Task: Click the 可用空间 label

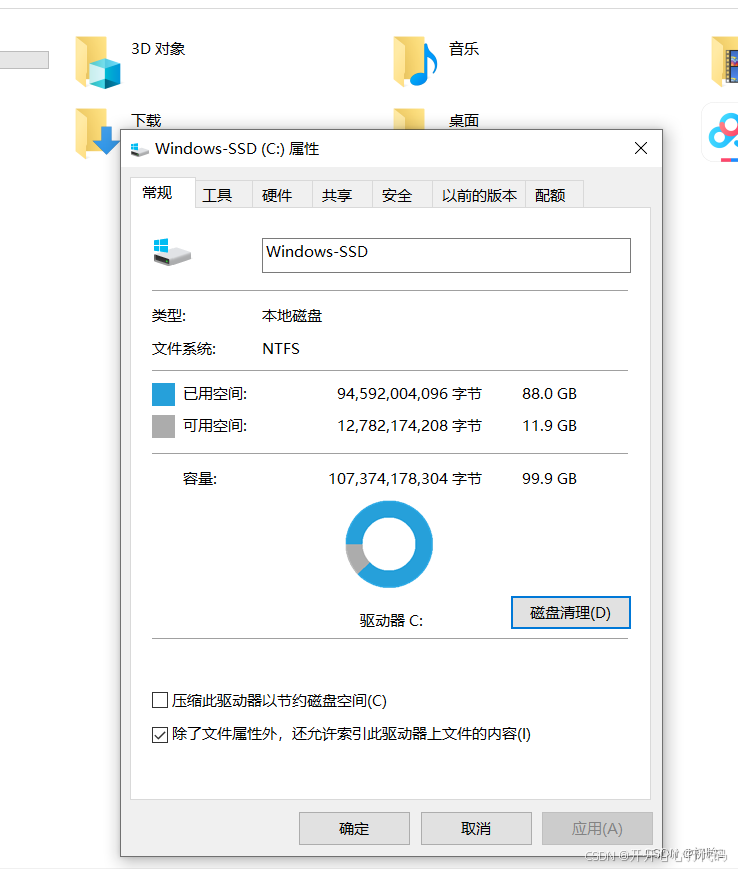Action: click(215, 426)
